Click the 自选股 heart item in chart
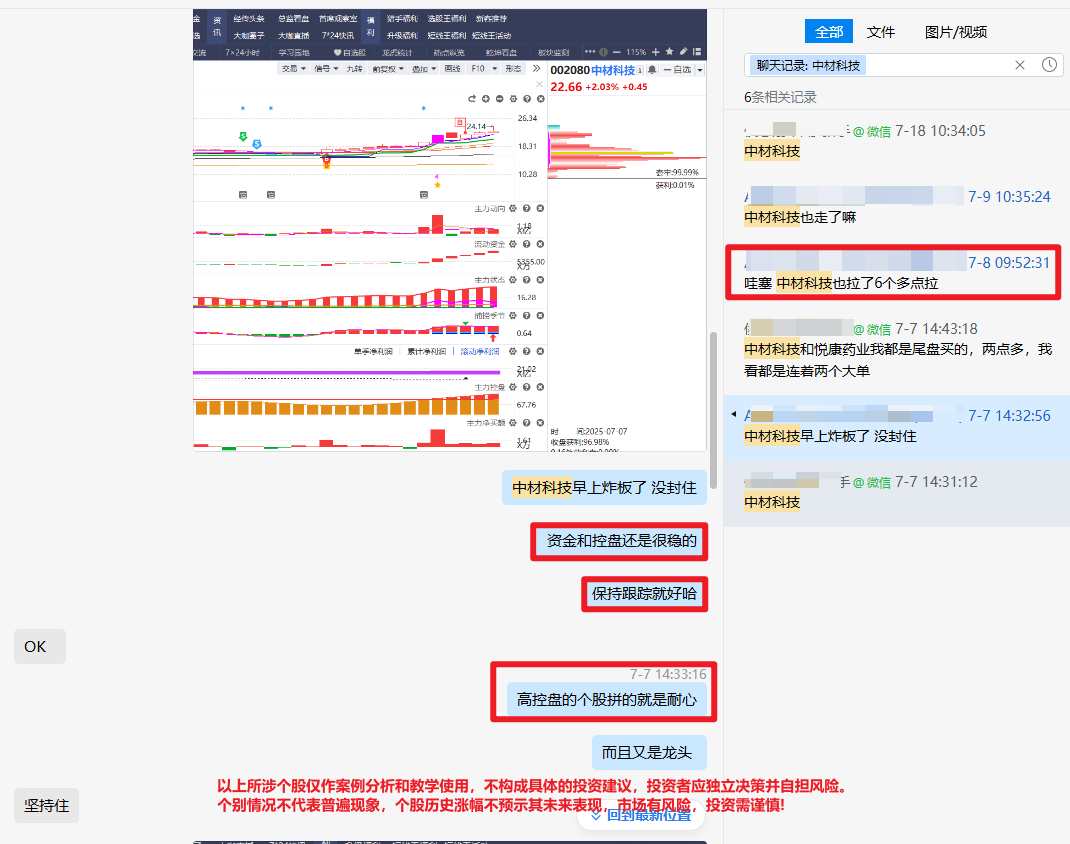The width and height of the screenshot is (1070, 844). click(x=349, y=53)
